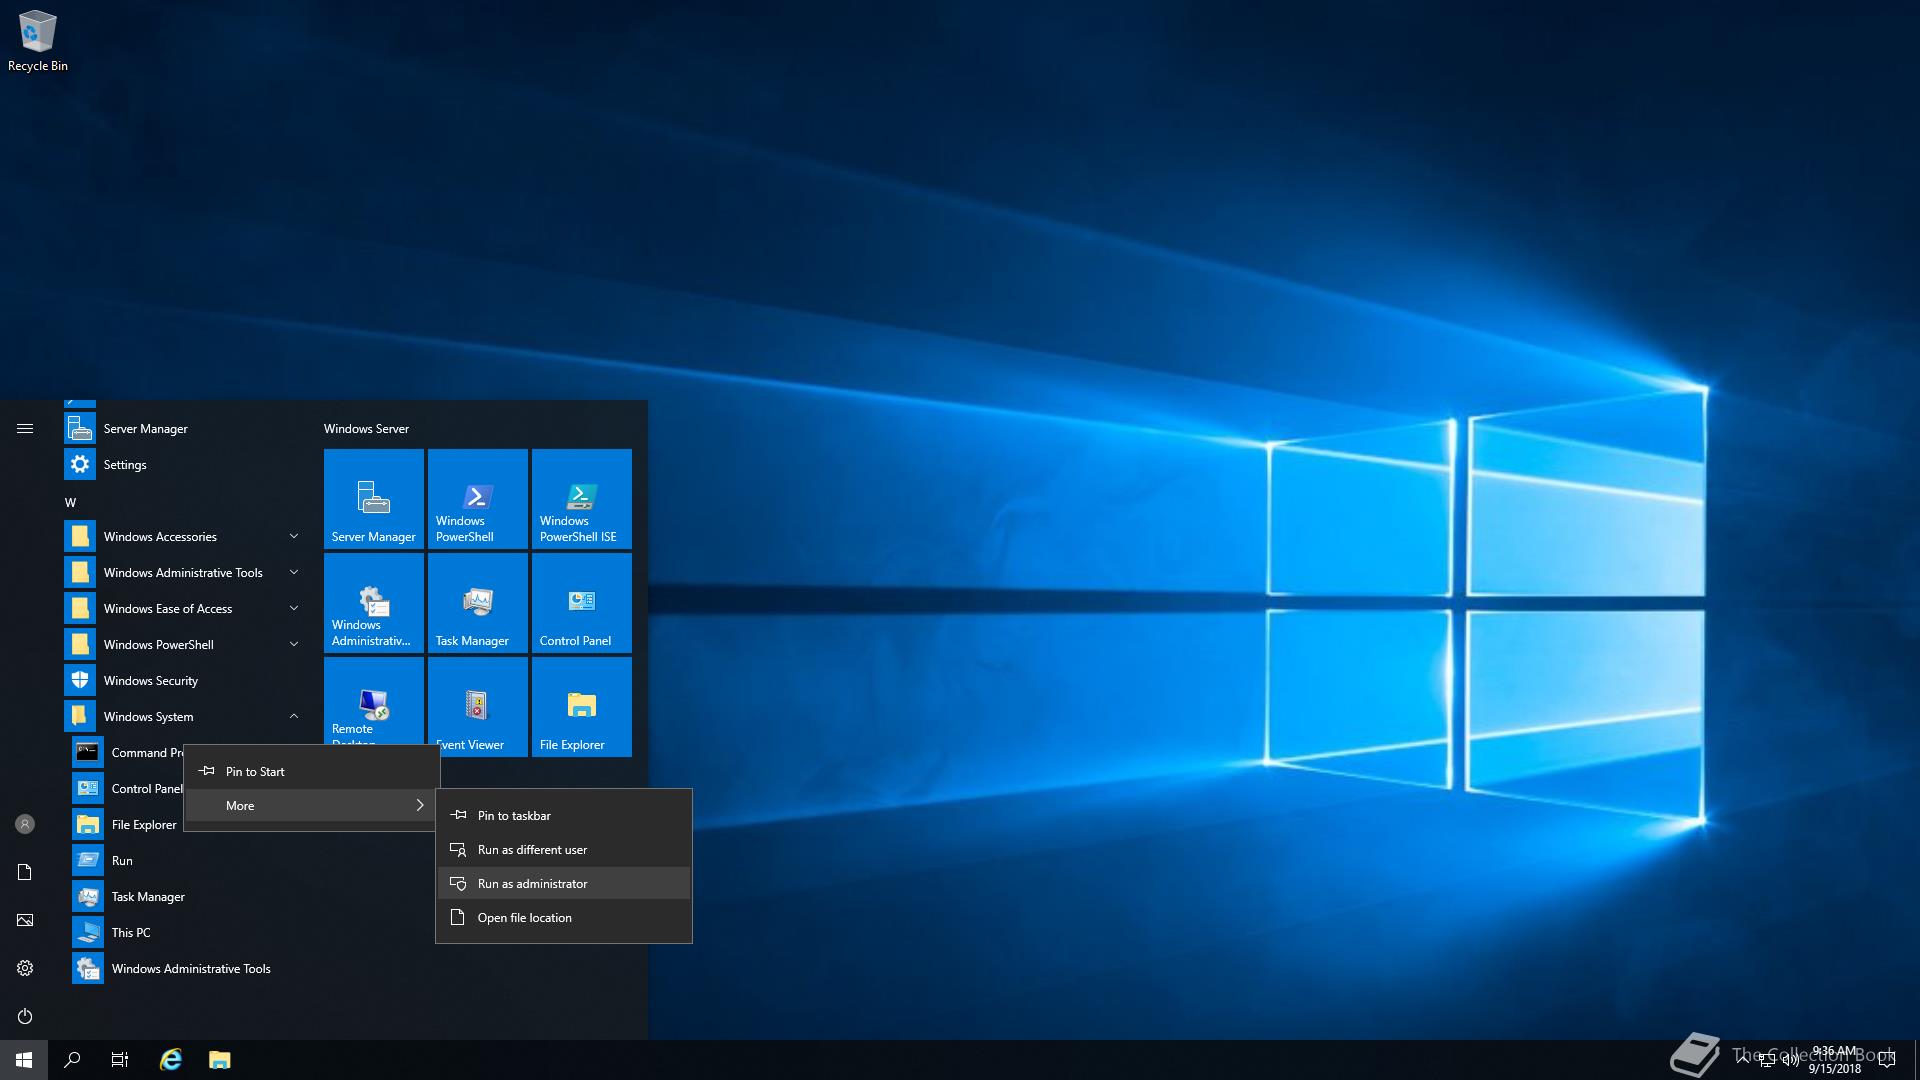Choose Run as different user

[x=564, y=849]
